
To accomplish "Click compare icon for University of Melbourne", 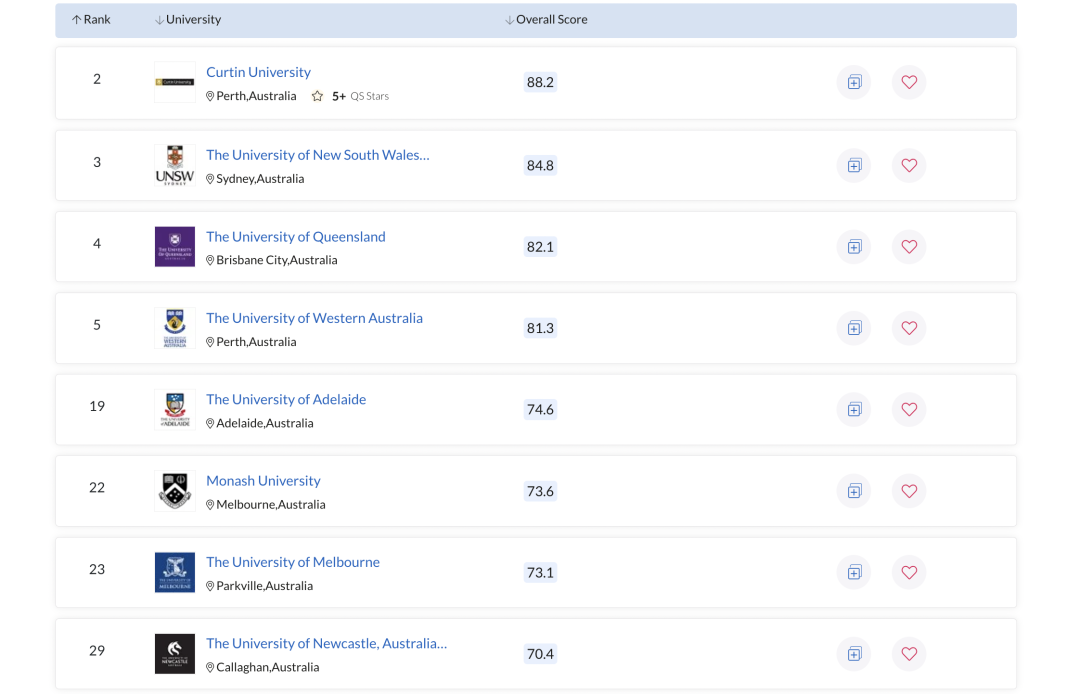I will (x=854, y=572).
